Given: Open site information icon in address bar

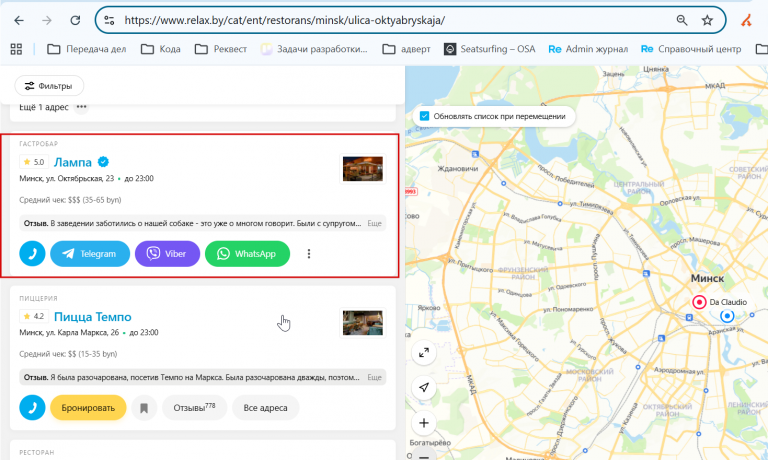Looking at the screenshot, I should point(109,20).
